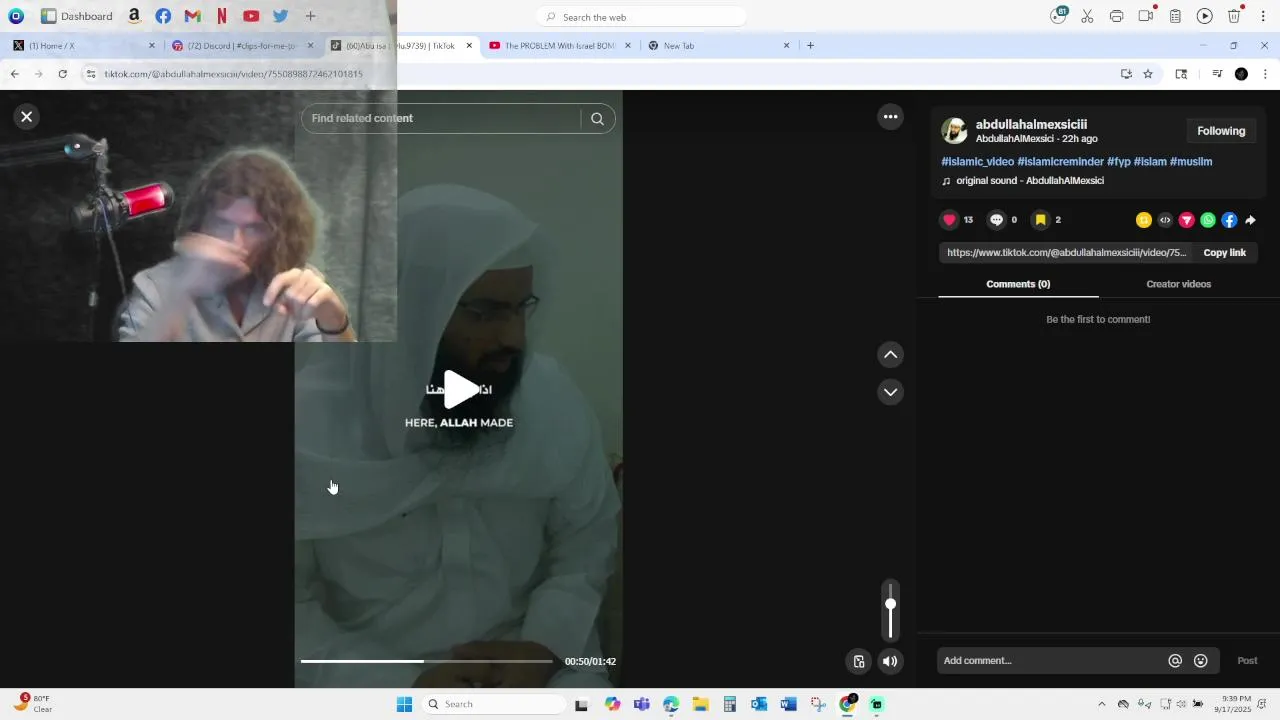
Task: Bookmark this page with the star
Action: click(x=1148, y=74)
